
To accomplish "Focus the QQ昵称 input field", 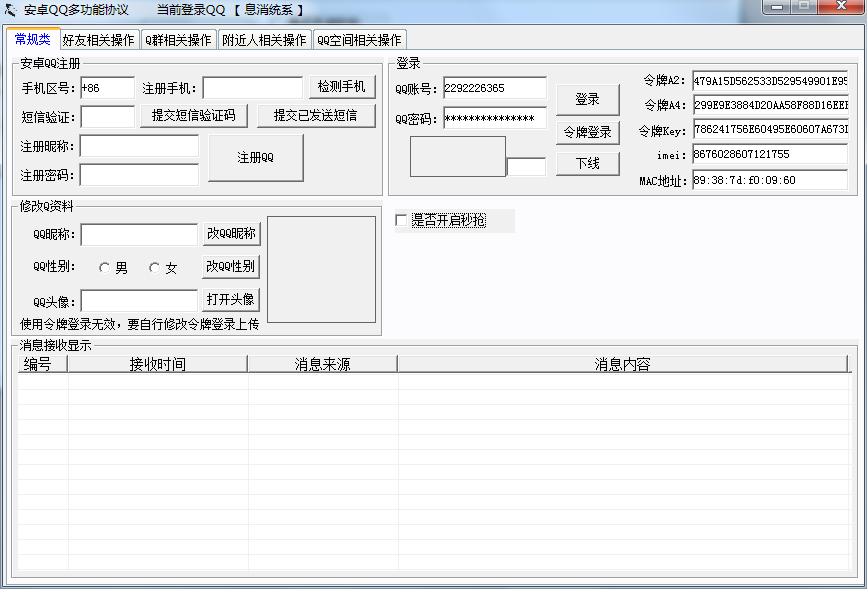I will point(139,234).
